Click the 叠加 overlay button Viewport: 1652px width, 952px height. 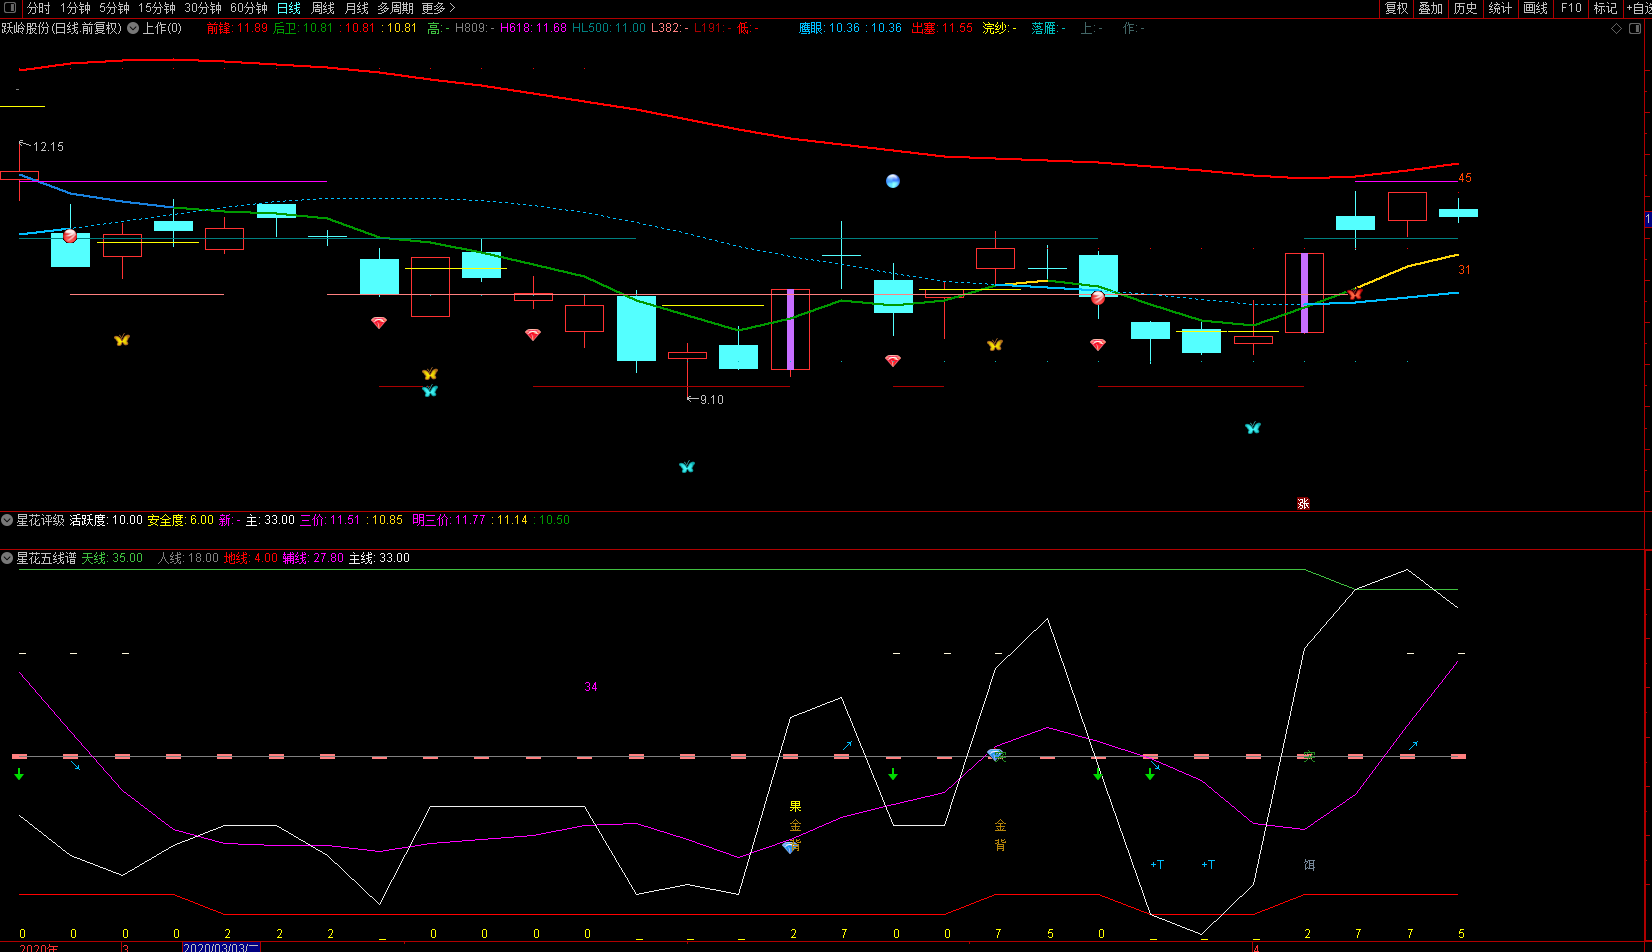pyautogui.click(x=1431, y=8)
